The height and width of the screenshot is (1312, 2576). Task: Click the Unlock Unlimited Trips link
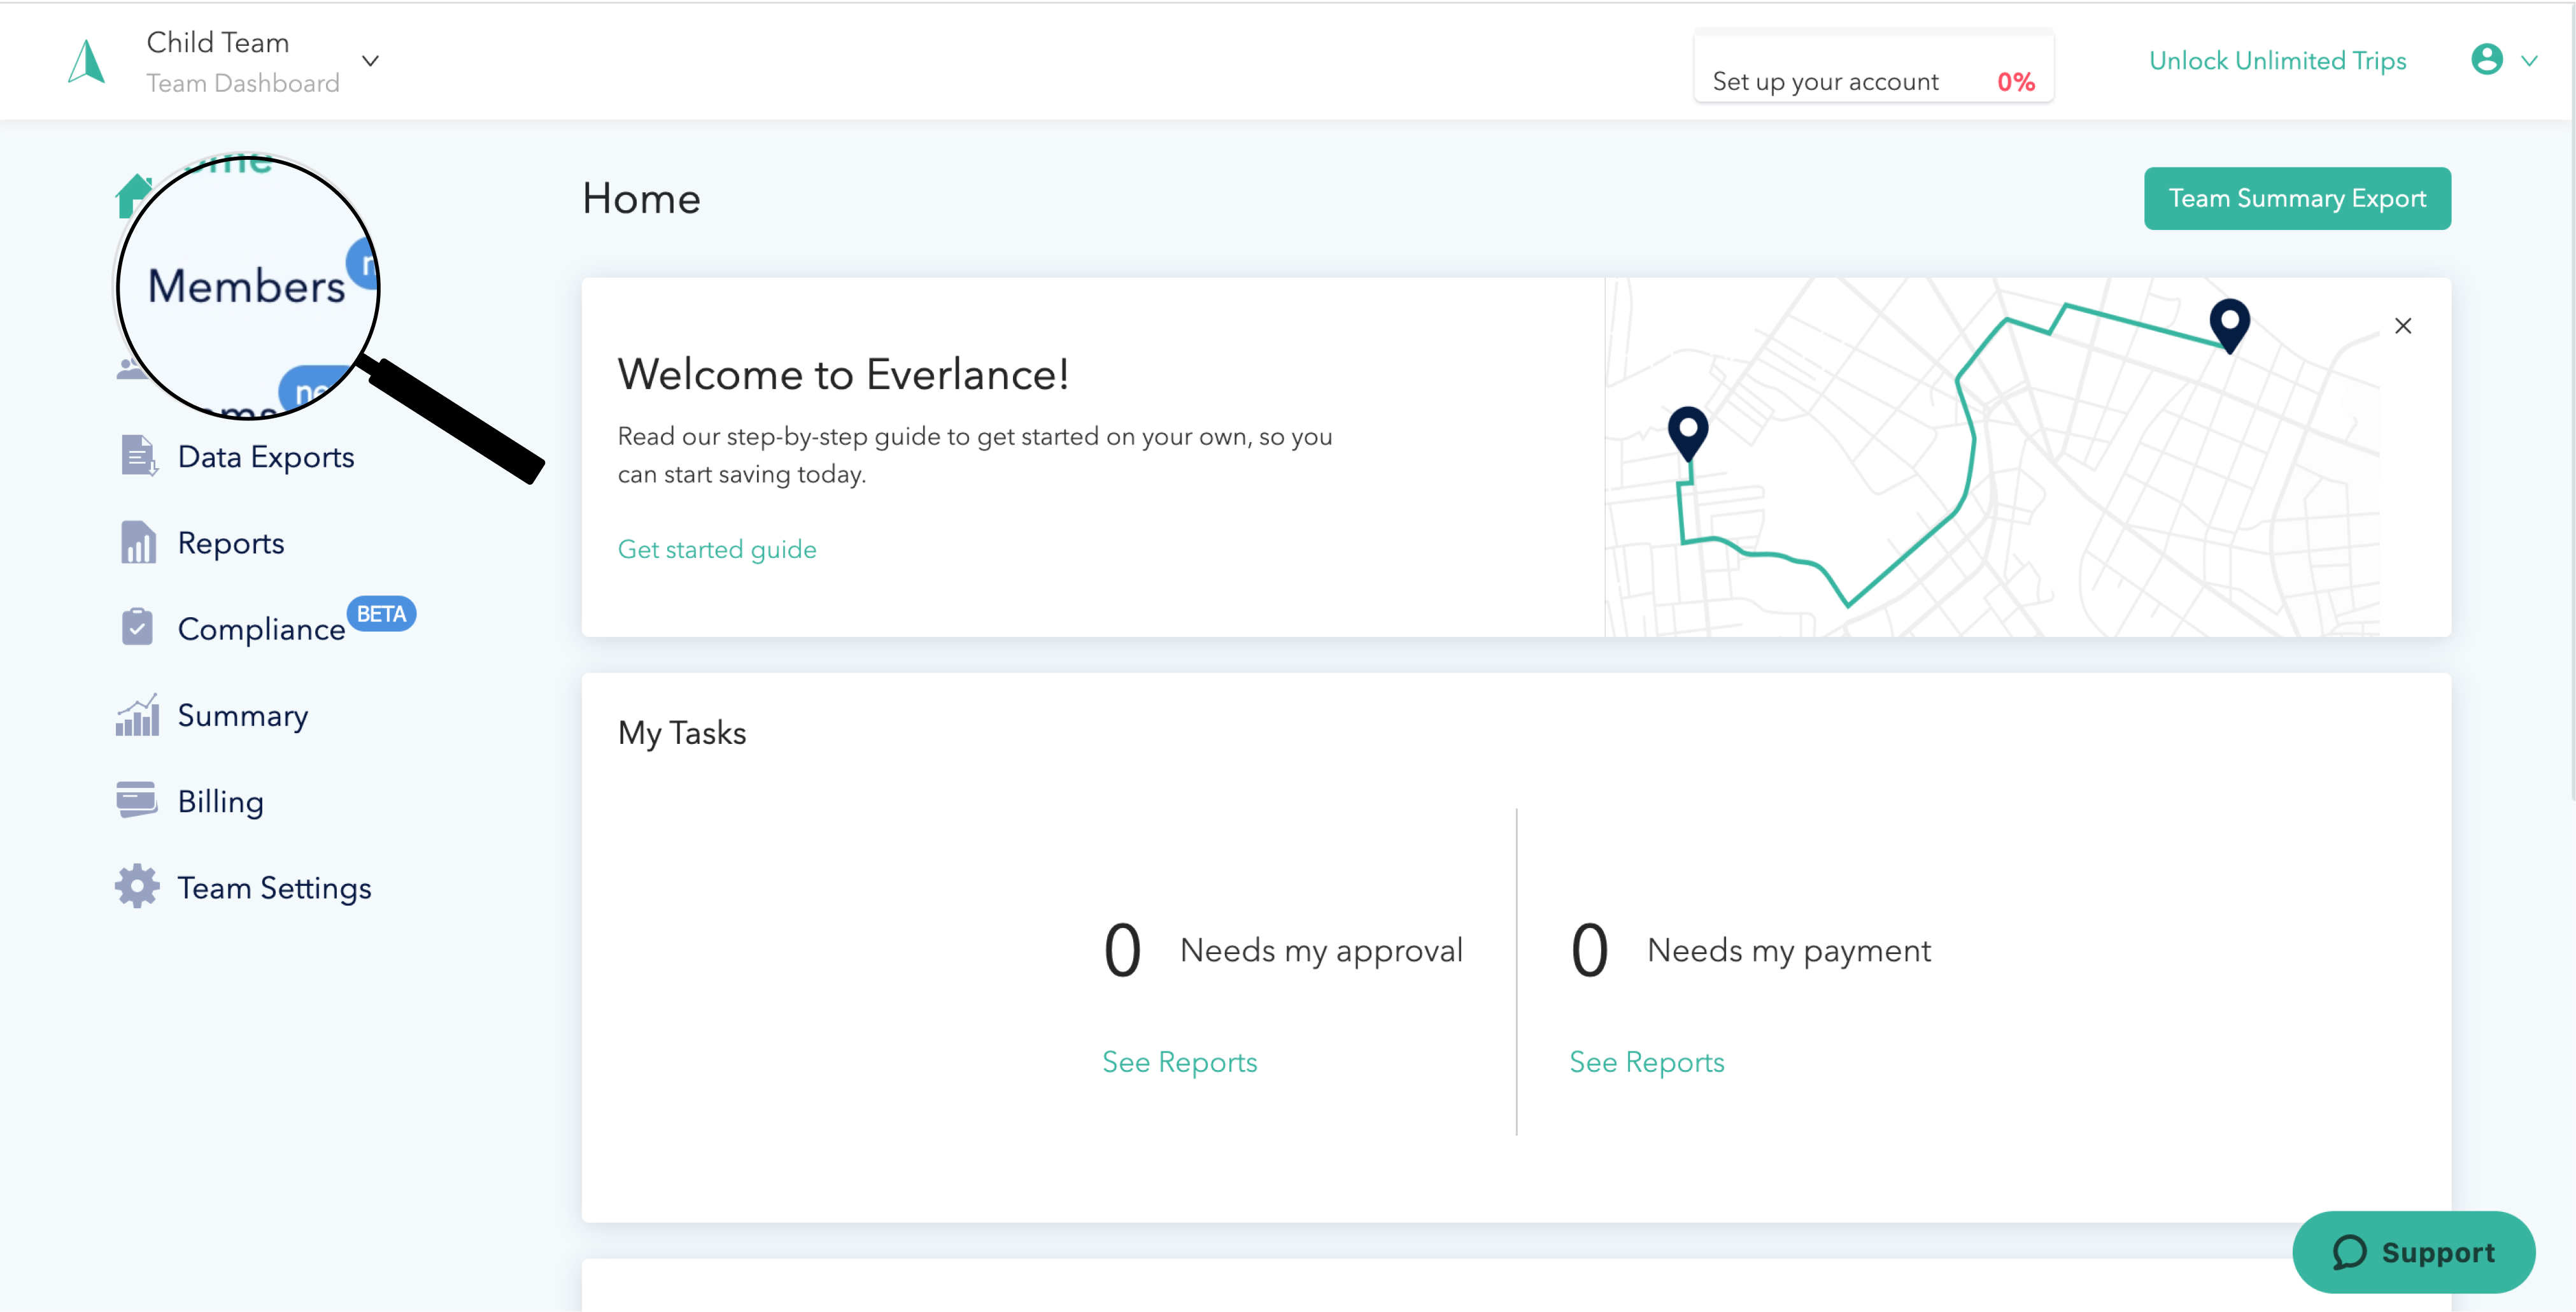point(2277,61)
